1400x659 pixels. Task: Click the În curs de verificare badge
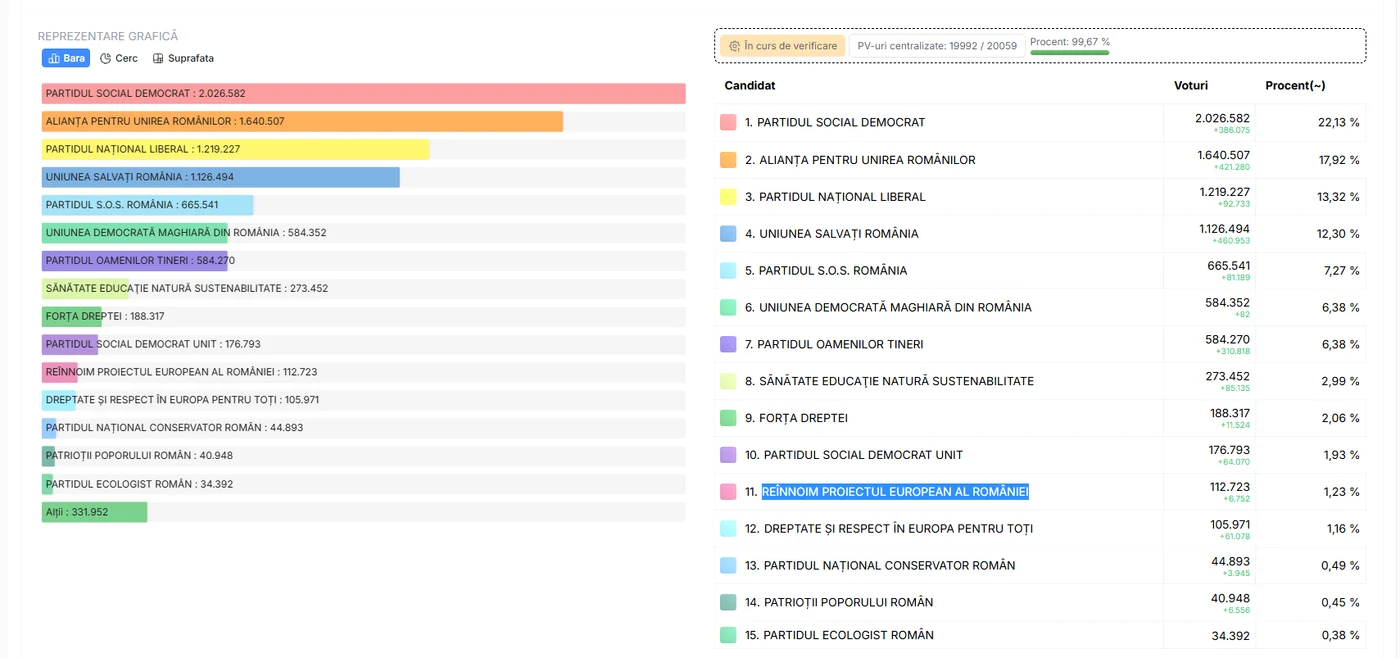[783, 46]
